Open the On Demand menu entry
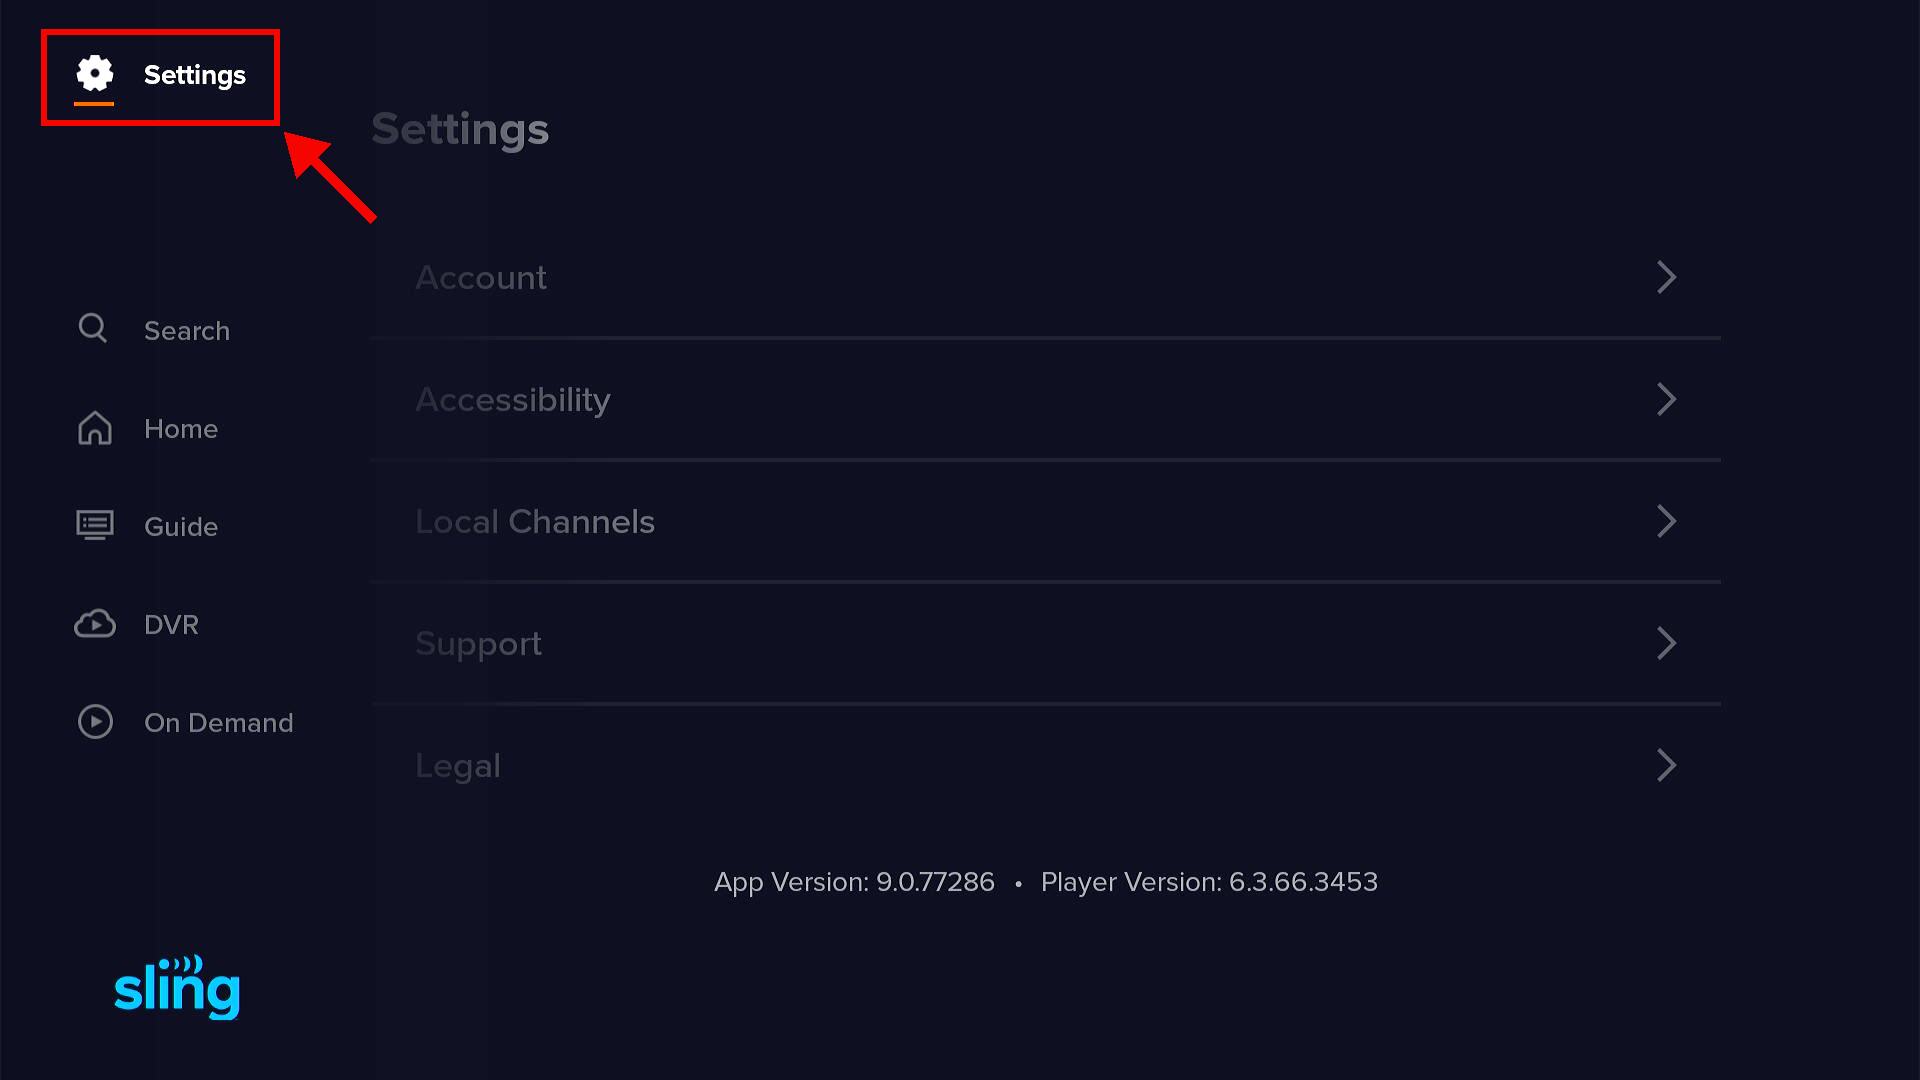 (x=219, y=722)
